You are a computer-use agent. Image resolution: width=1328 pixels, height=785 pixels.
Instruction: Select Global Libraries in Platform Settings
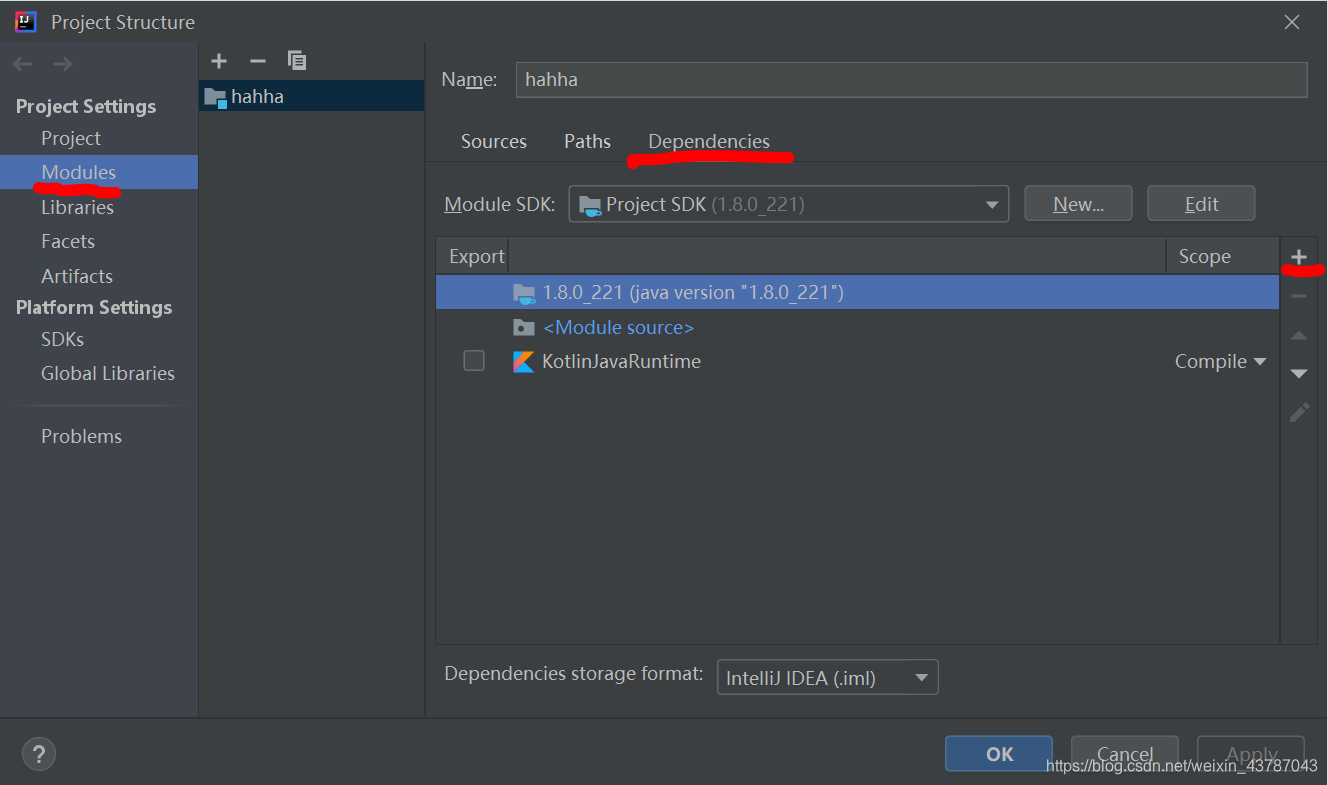pos(108,373)
